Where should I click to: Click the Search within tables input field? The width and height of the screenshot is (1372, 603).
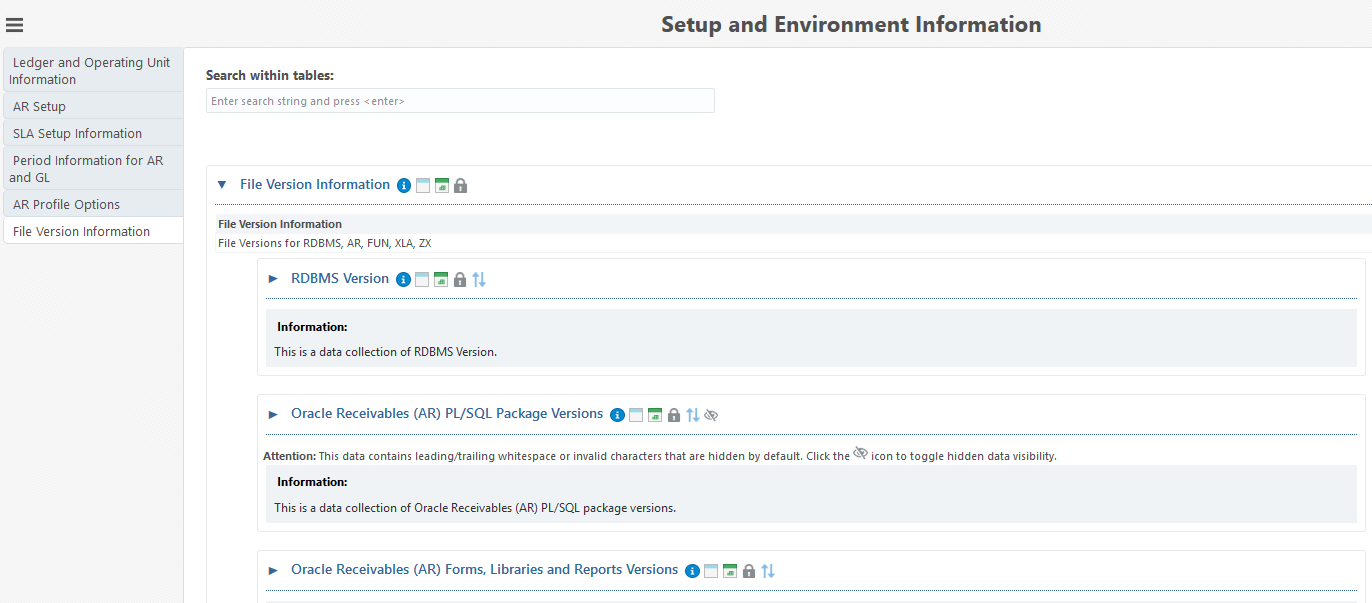click(460, 101)
